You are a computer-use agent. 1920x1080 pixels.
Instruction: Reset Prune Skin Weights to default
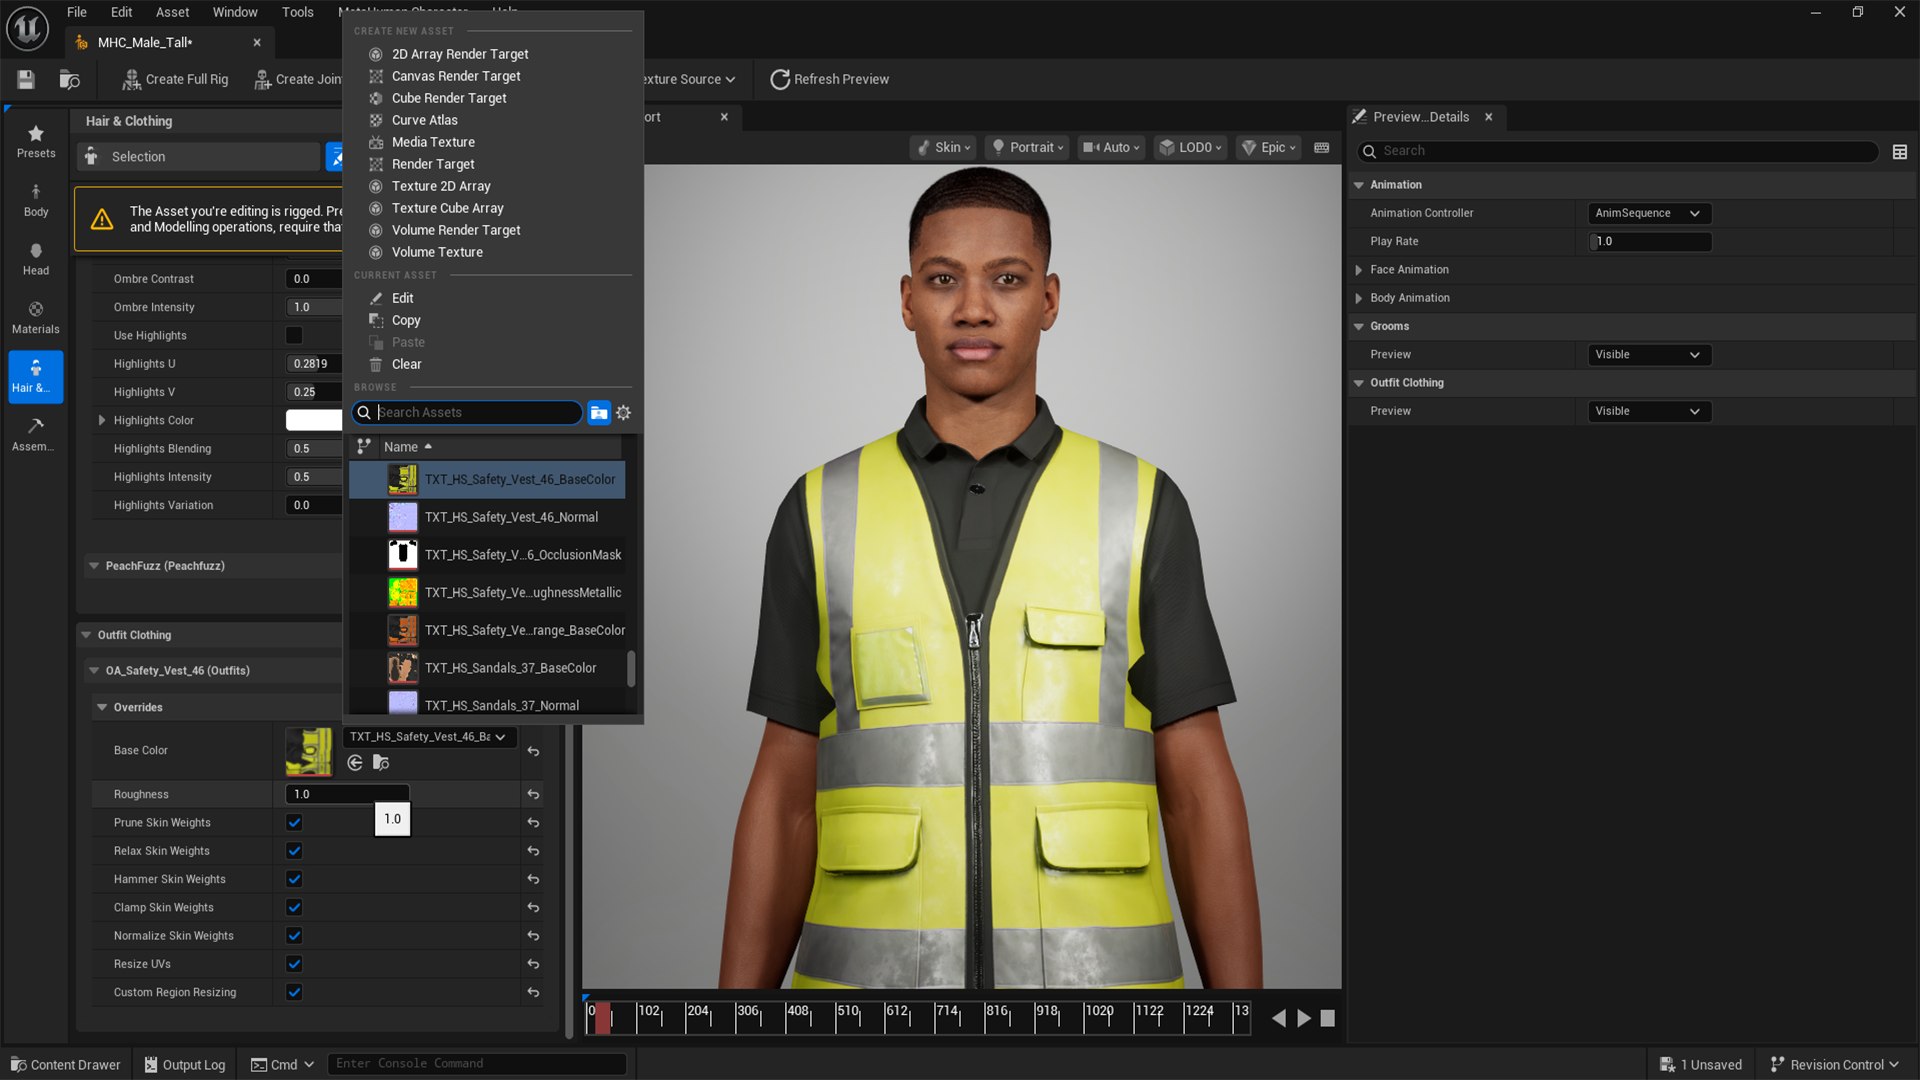click(x=533, y=823)
